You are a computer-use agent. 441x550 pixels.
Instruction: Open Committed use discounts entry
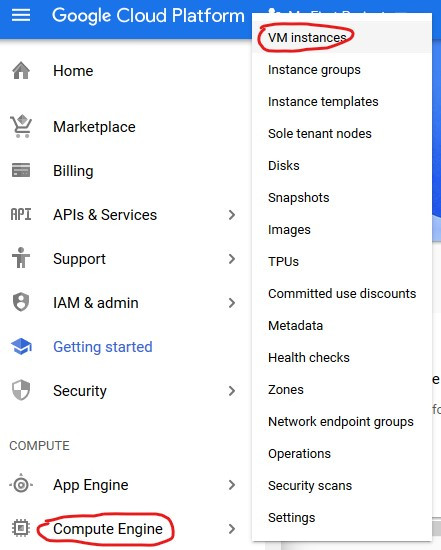[342, 294]
